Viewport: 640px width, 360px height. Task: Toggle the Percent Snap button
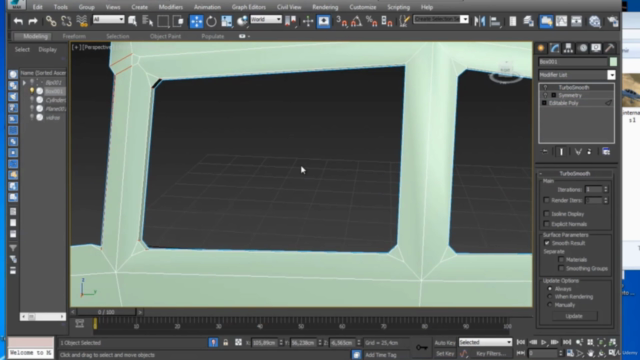(x=371, y=21)
